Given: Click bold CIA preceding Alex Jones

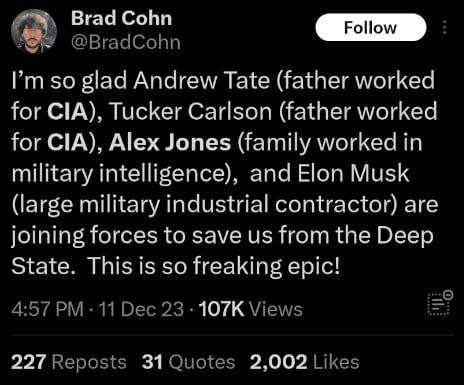Looking at the screenshot, I should point(67,142).
